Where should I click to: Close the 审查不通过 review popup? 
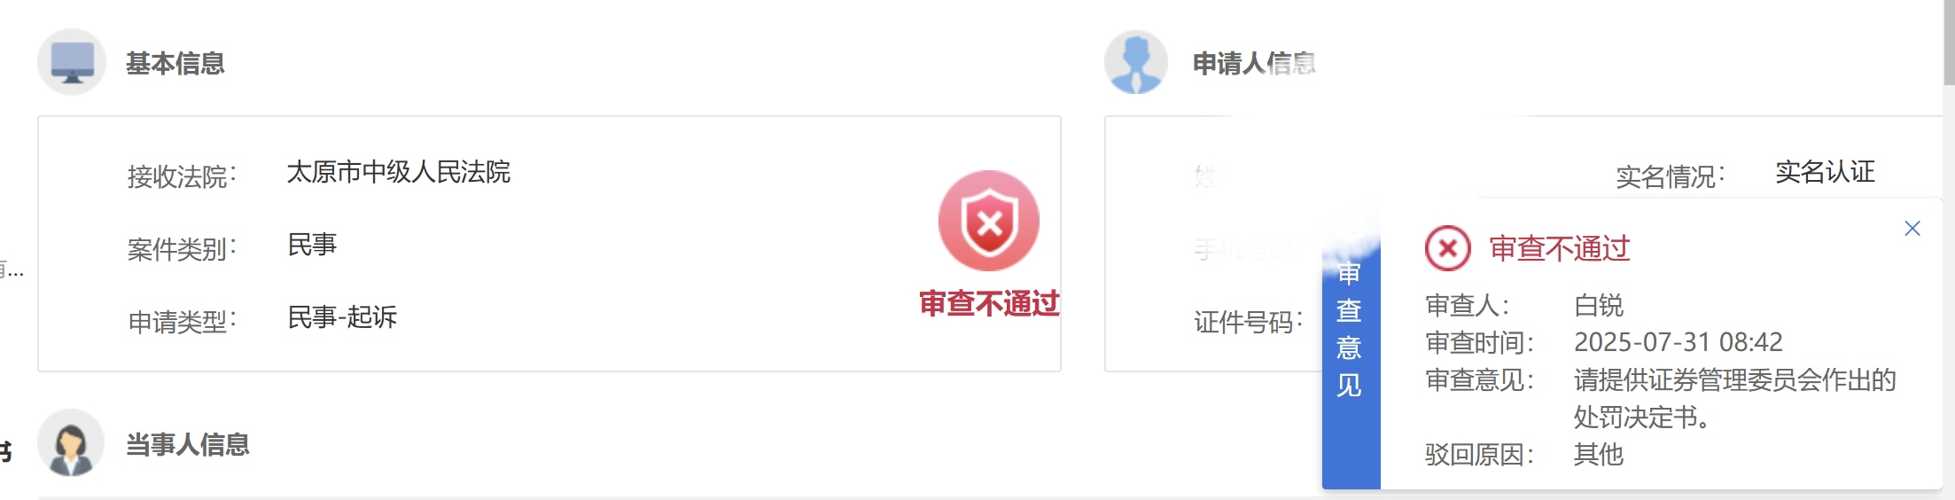click(1912, 229)
